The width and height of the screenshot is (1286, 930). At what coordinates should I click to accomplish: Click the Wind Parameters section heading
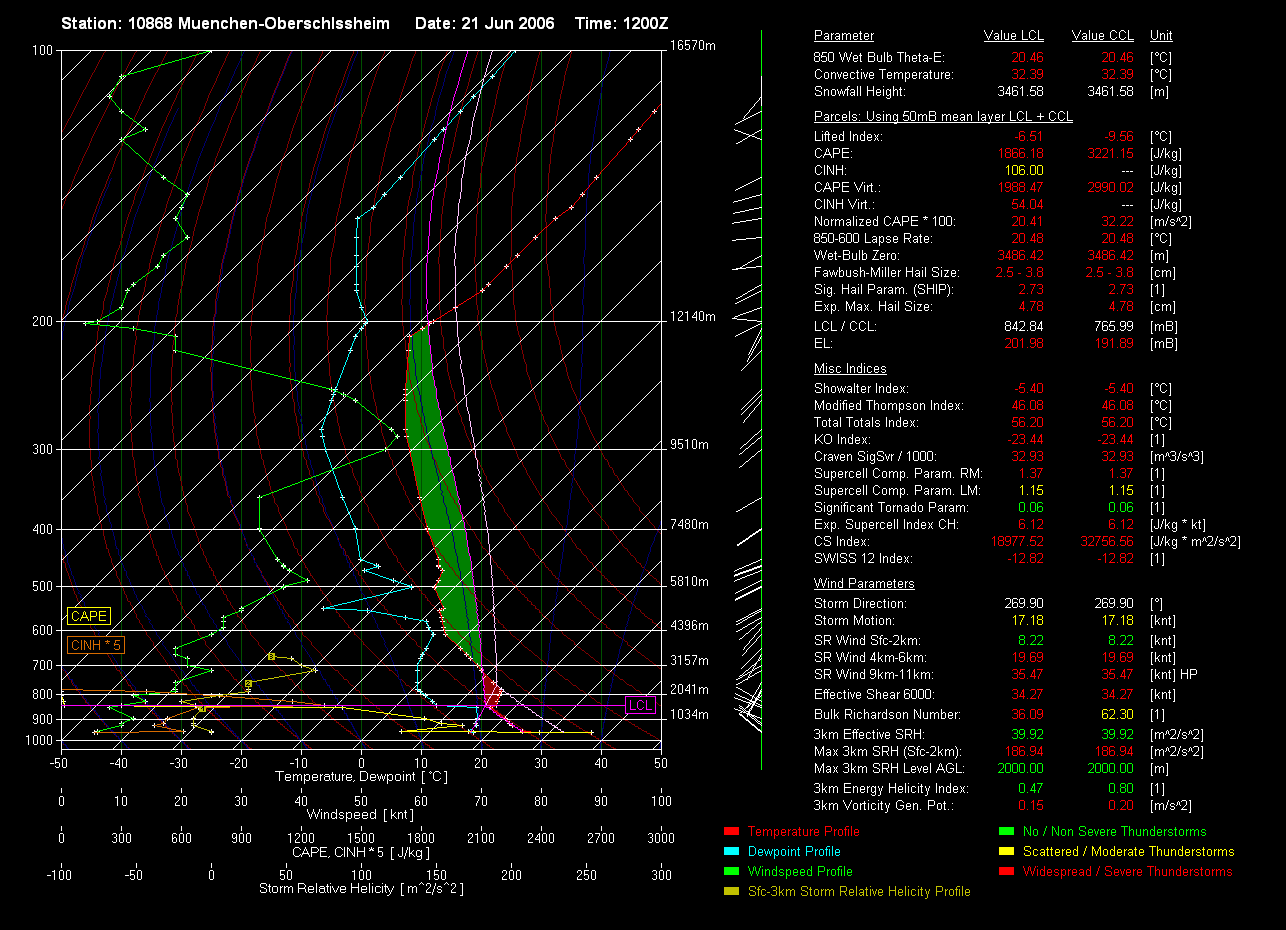pyautogui.click(x=864, y=584)
